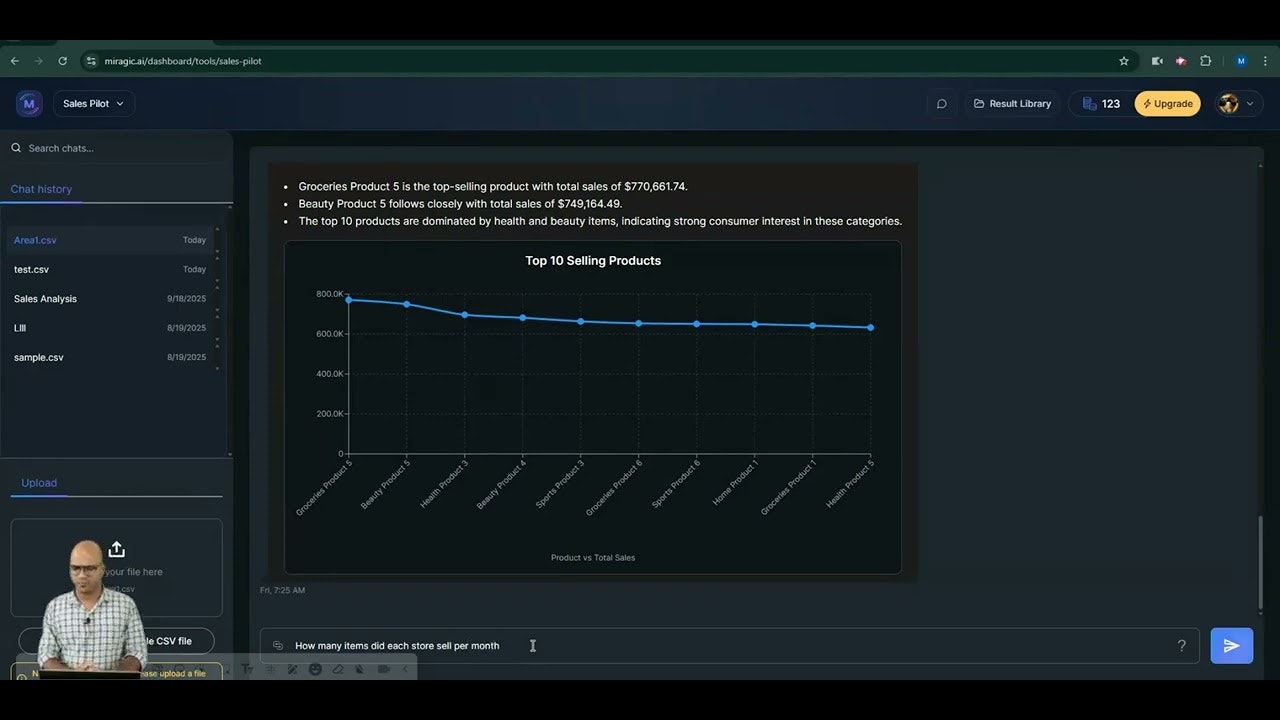Switch to the Chat history tab
The width and height of the screenshot is (1280, 720).
coord(41,189)
